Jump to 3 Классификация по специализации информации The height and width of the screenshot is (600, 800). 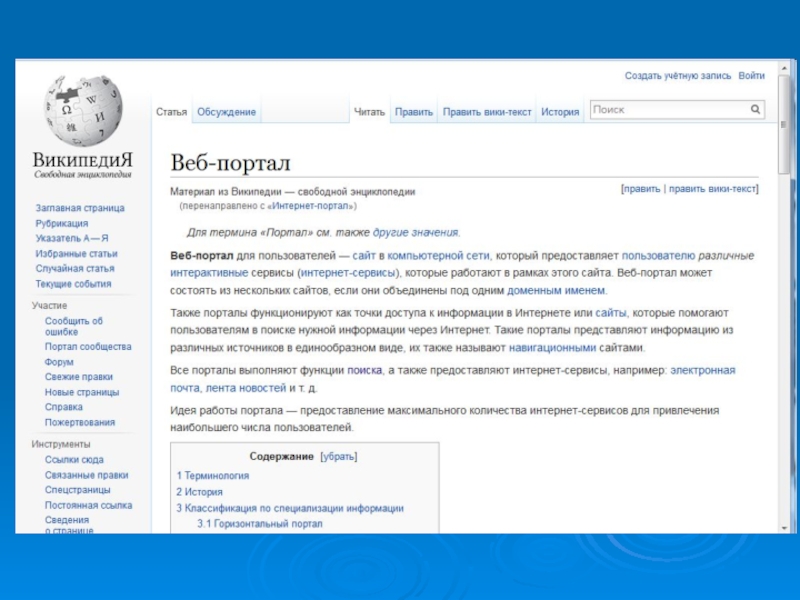(x=290, y=508)
